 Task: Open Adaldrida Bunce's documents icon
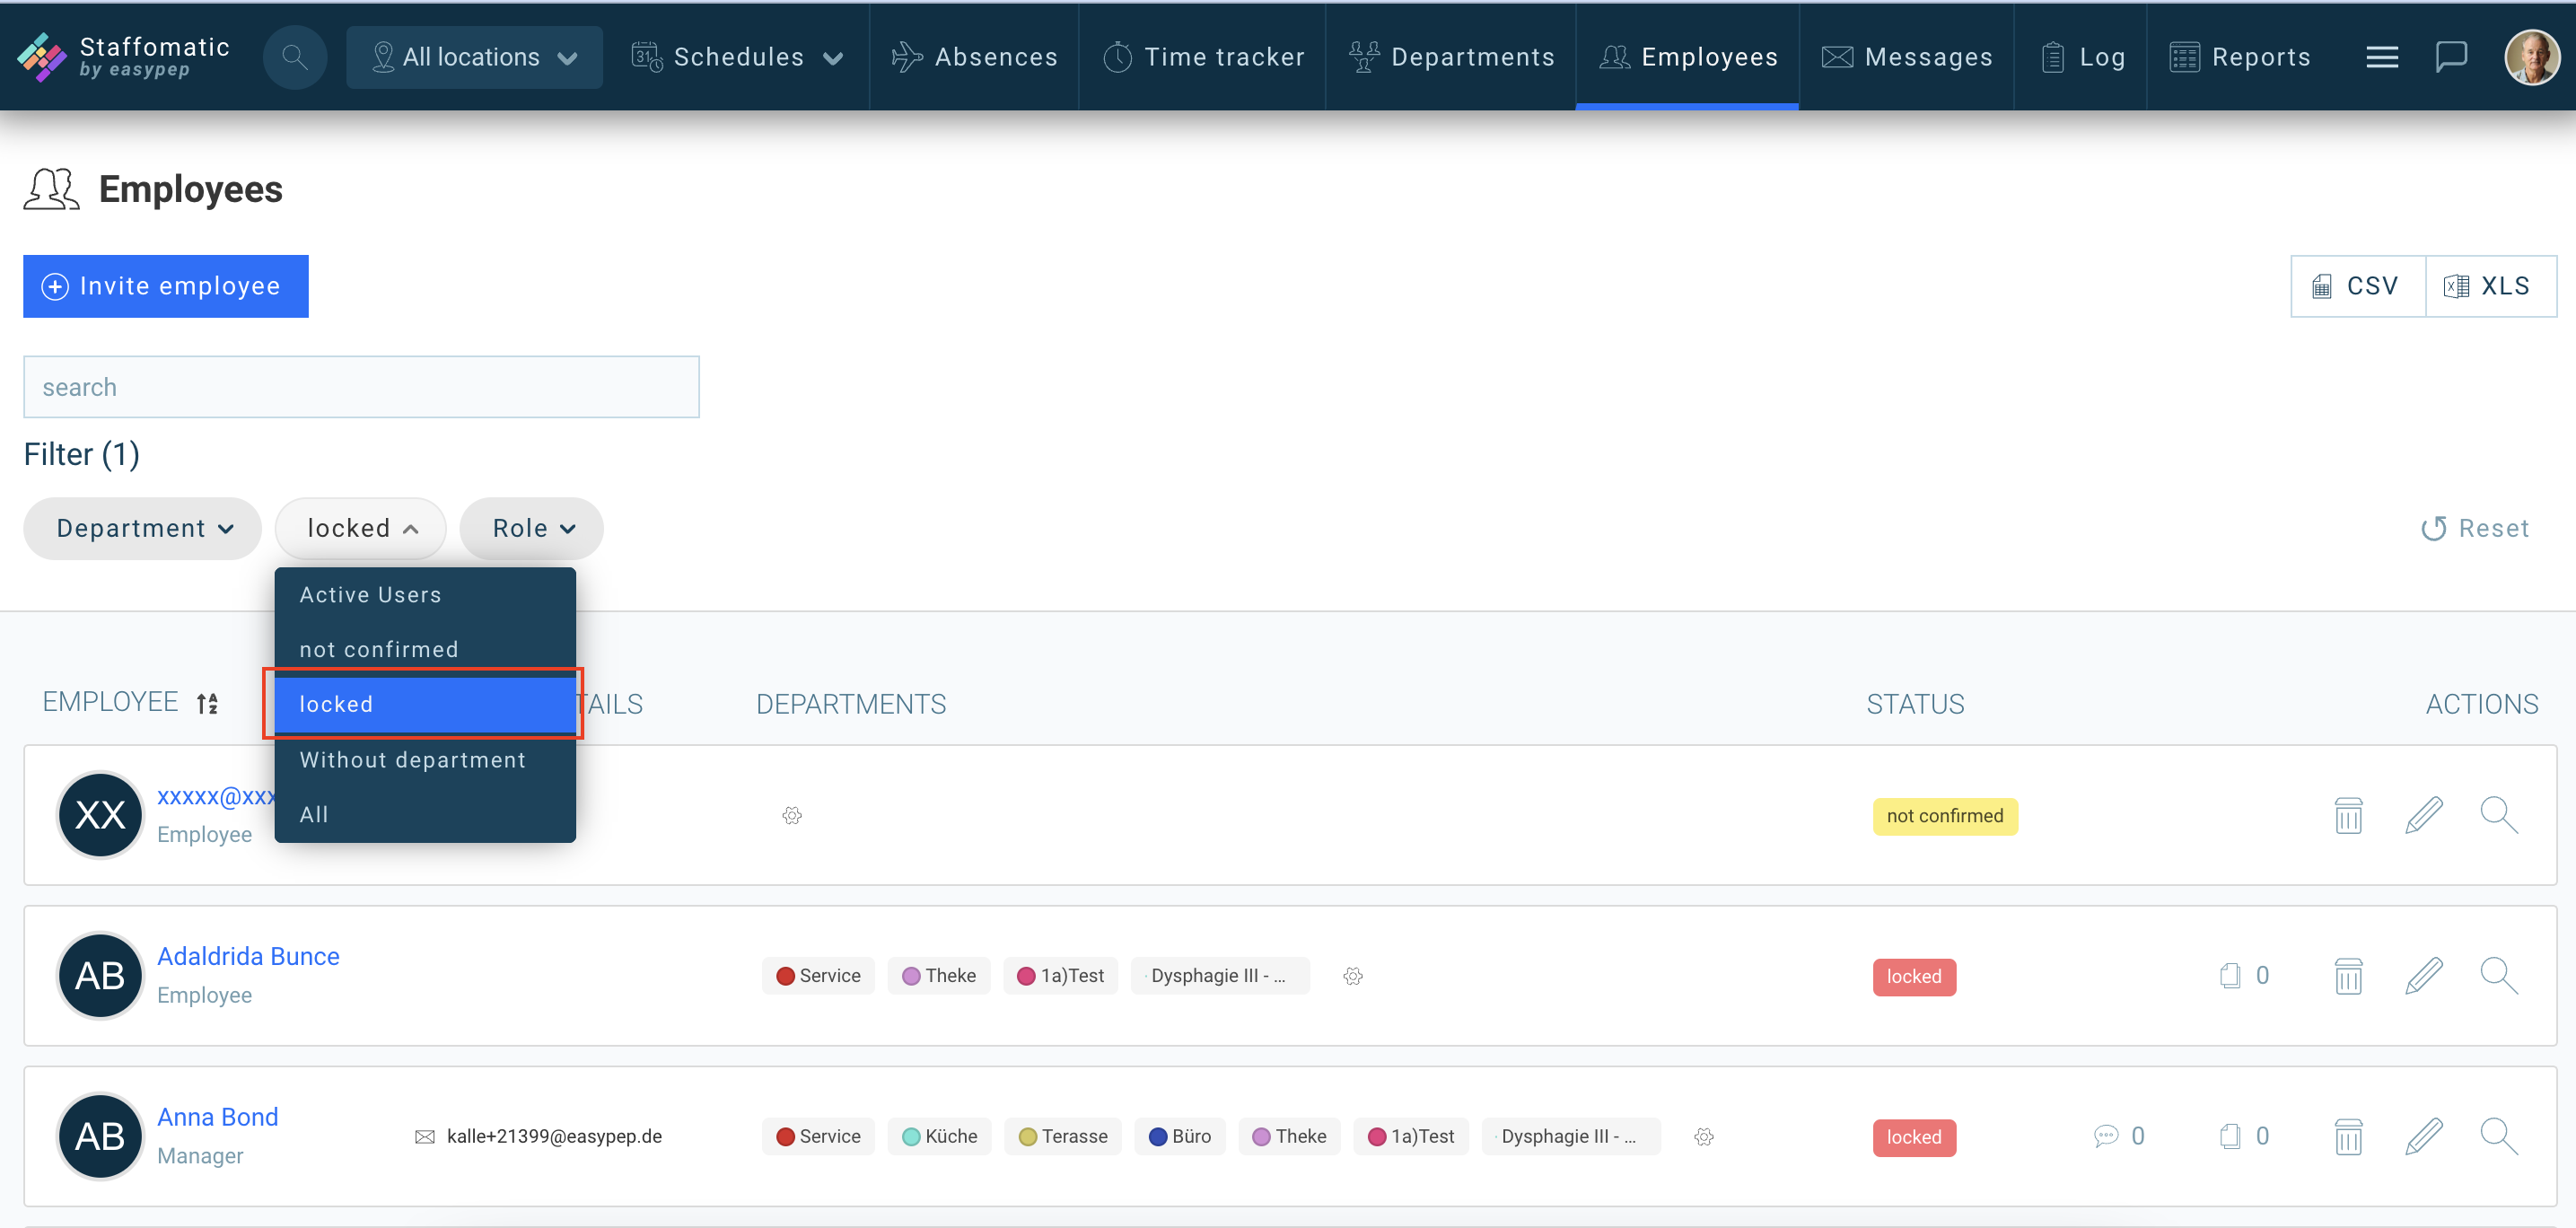2230,975
